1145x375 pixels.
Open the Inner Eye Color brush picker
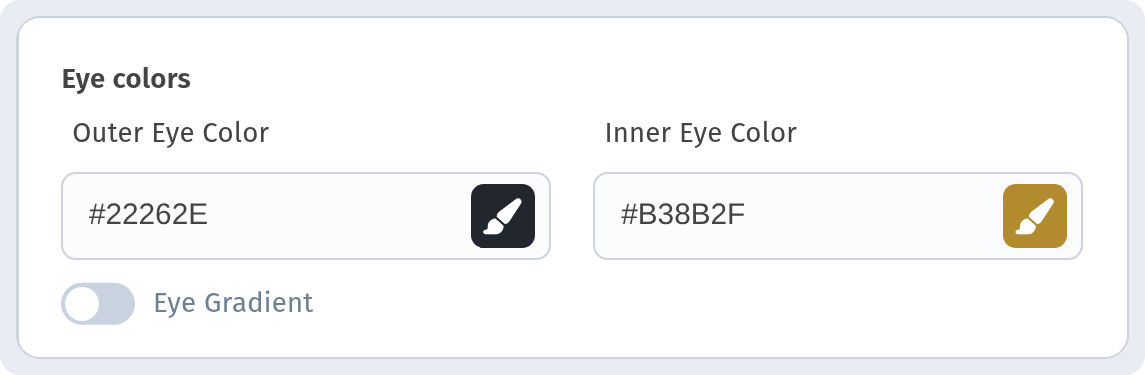[x=1035, y=216]
